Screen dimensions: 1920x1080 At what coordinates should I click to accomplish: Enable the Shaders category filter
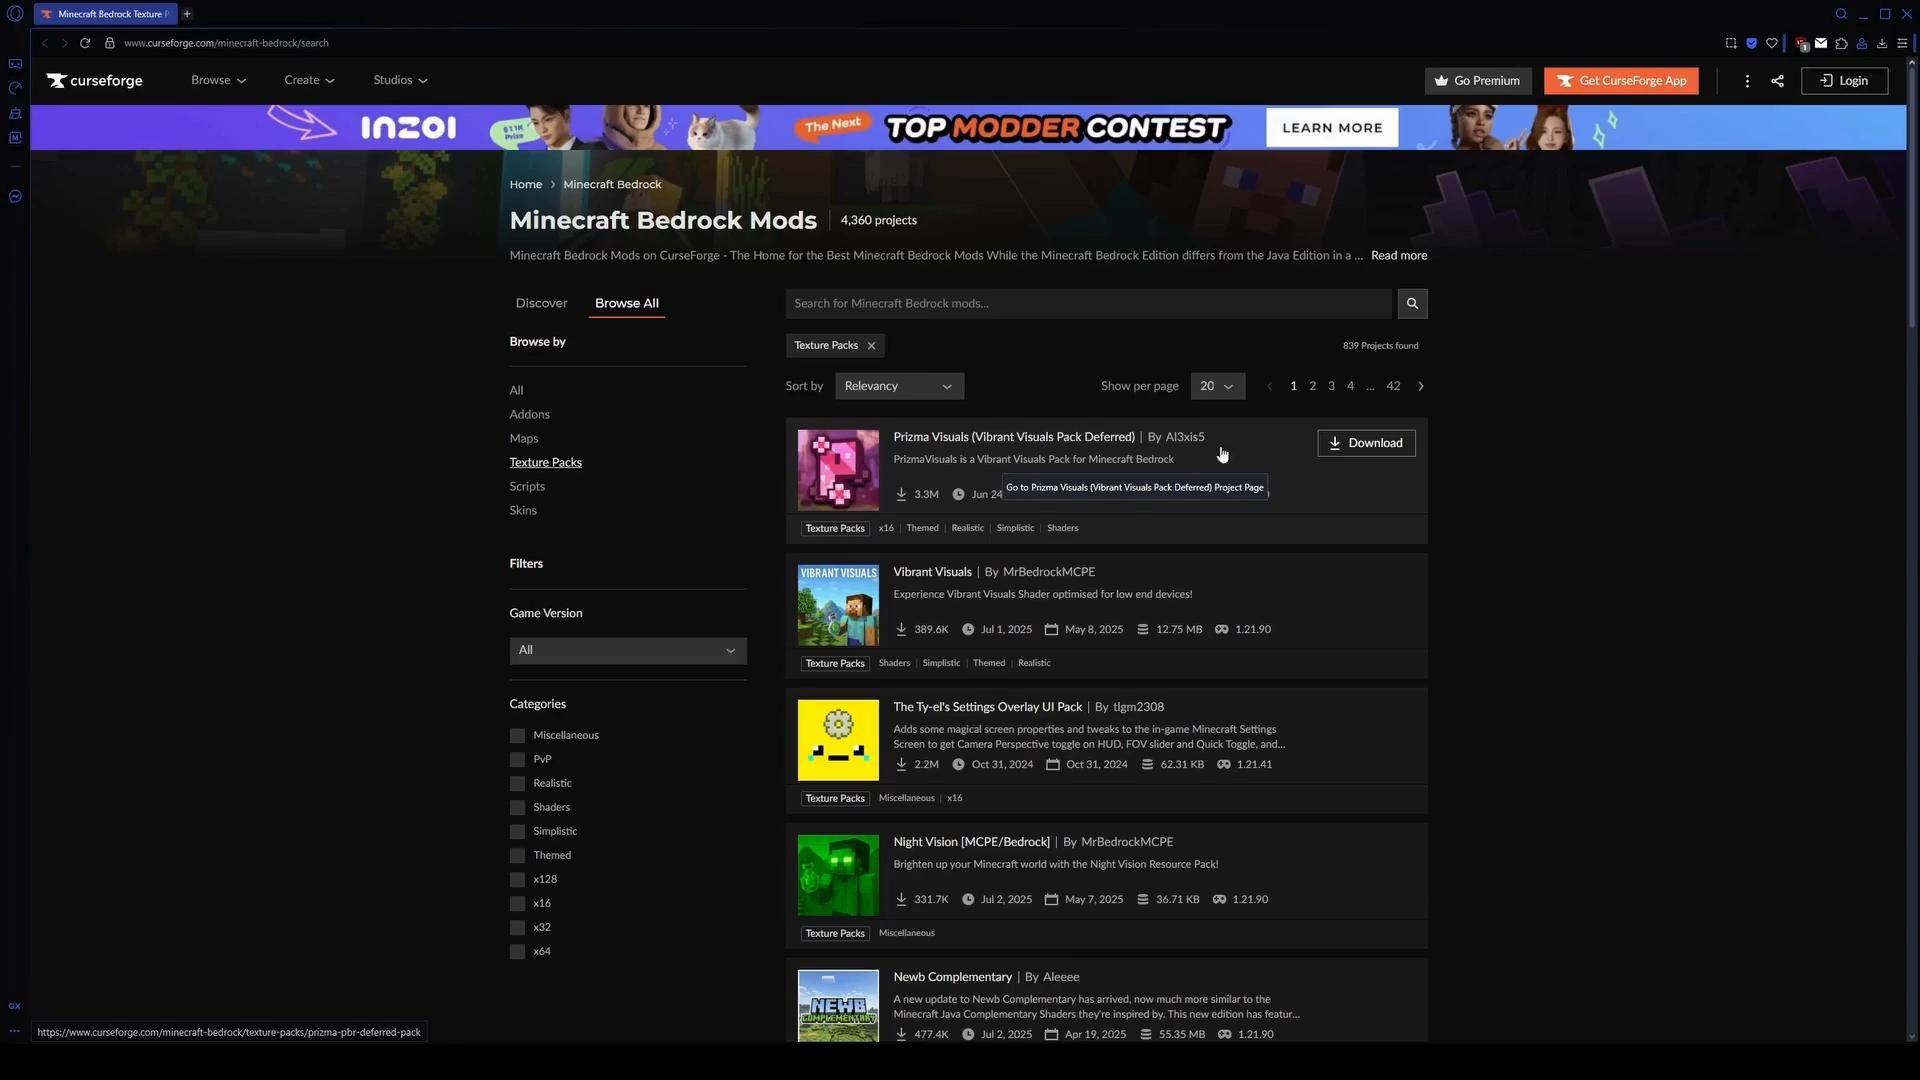coord(517,808)
